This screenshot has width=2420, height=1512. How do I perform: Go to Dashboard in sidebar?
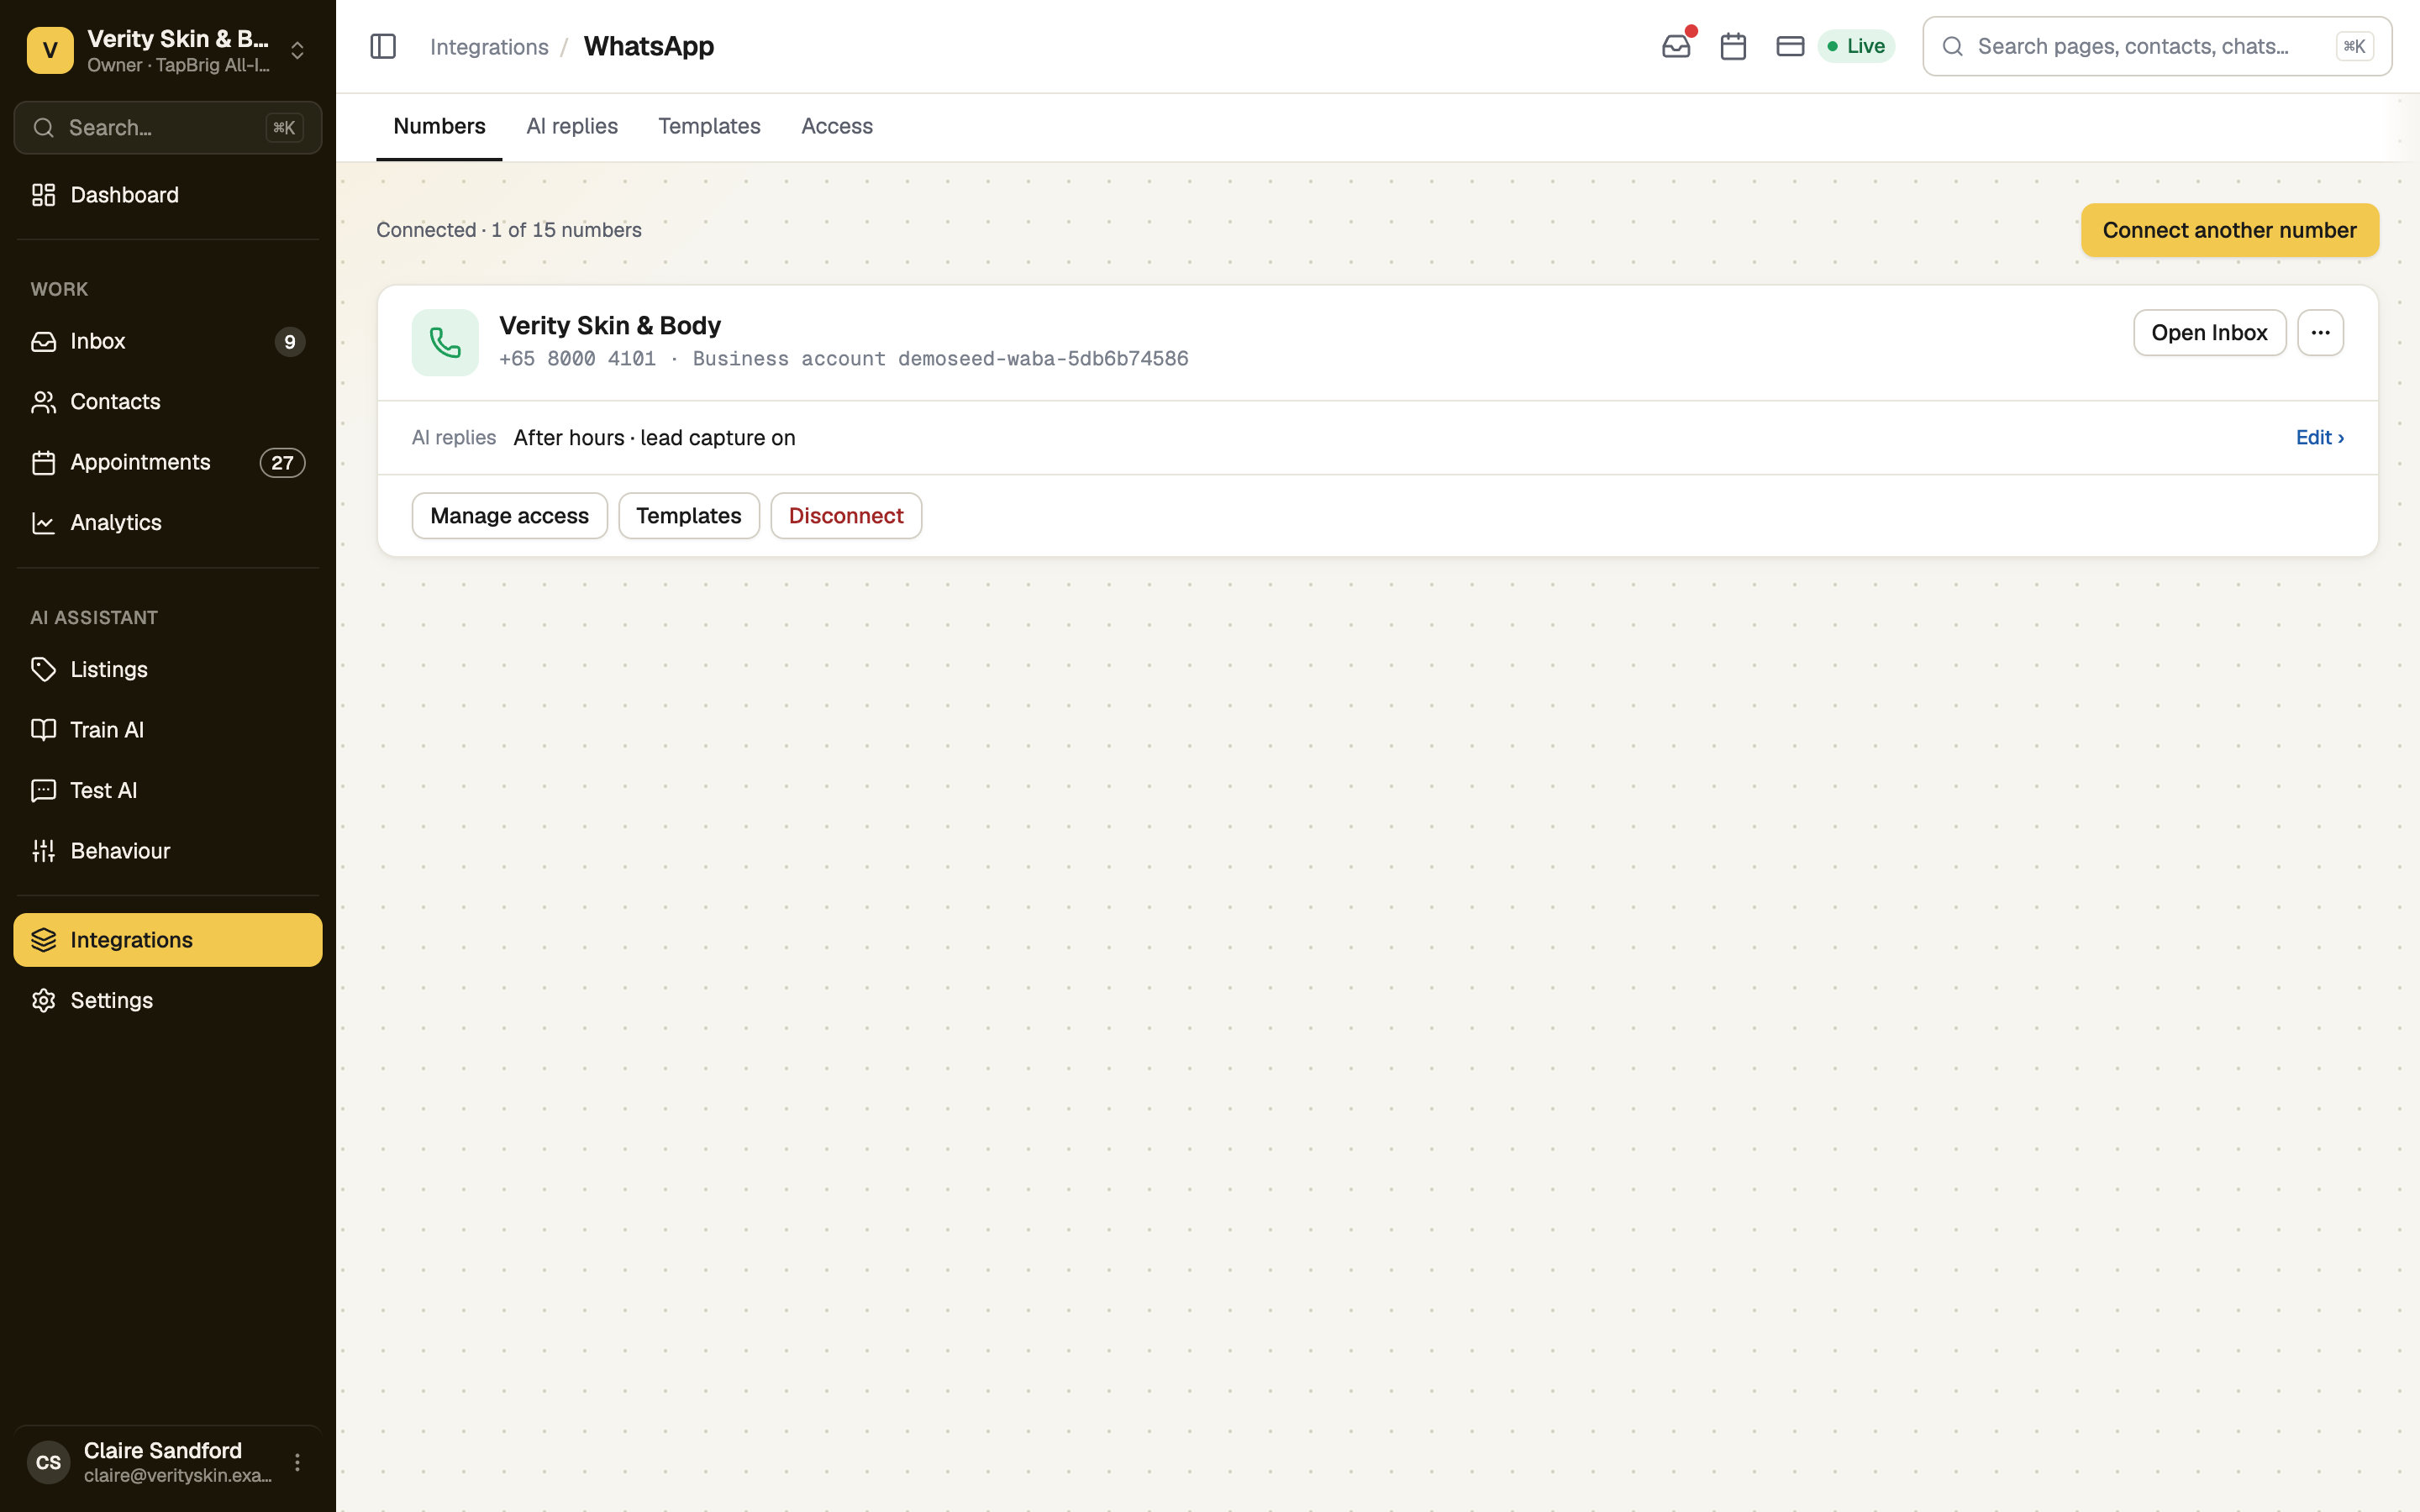pyautogui.click(x=168, y=195)
